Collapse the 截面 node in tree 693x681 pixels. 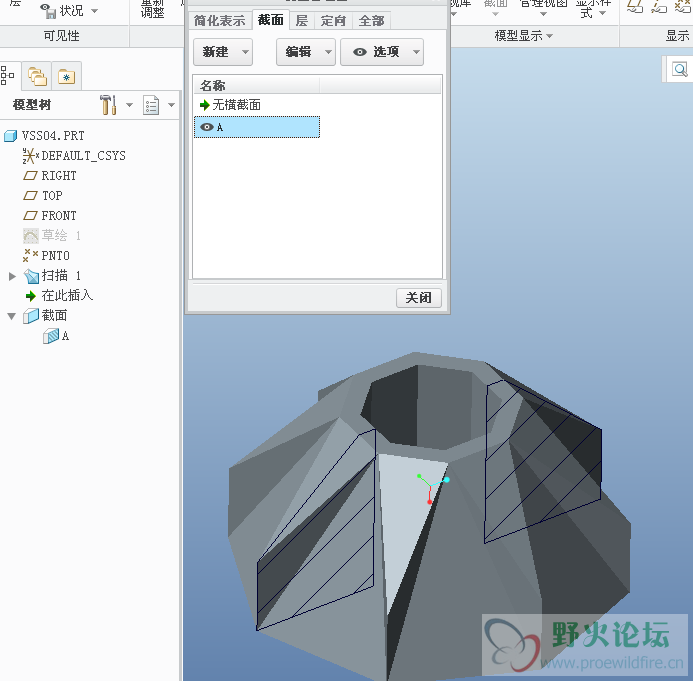click(x=12, y=316)
